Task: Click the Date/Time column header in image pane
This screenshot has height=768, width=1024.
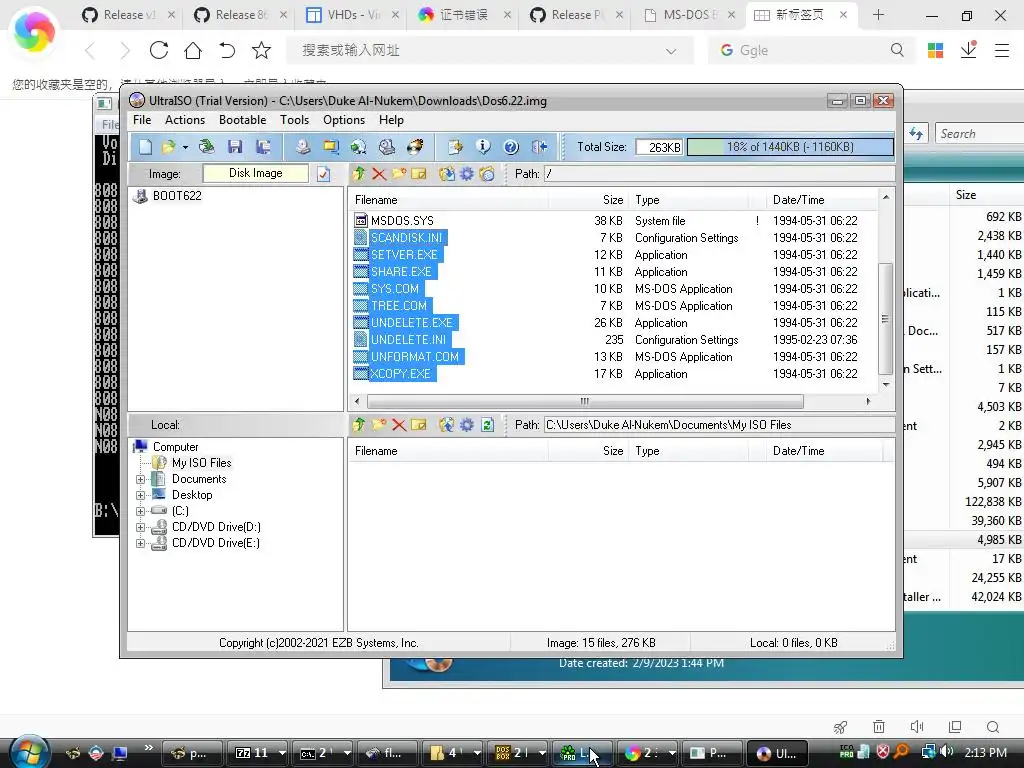Action: pos(823,200)
